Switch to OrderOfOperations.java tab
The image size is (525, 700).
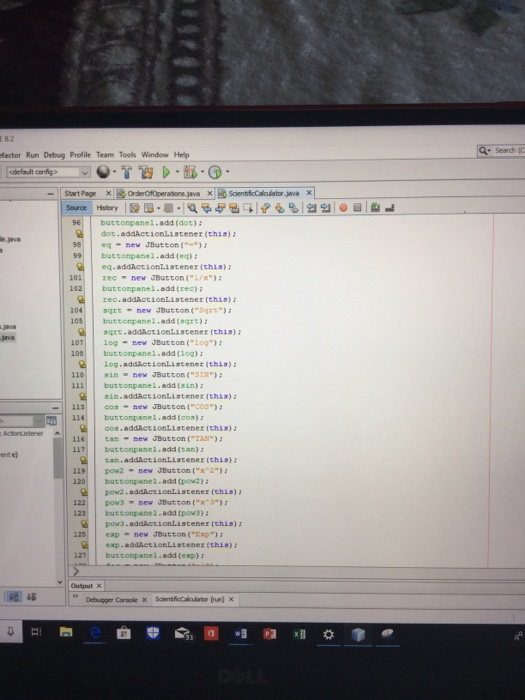pos(163,193)
